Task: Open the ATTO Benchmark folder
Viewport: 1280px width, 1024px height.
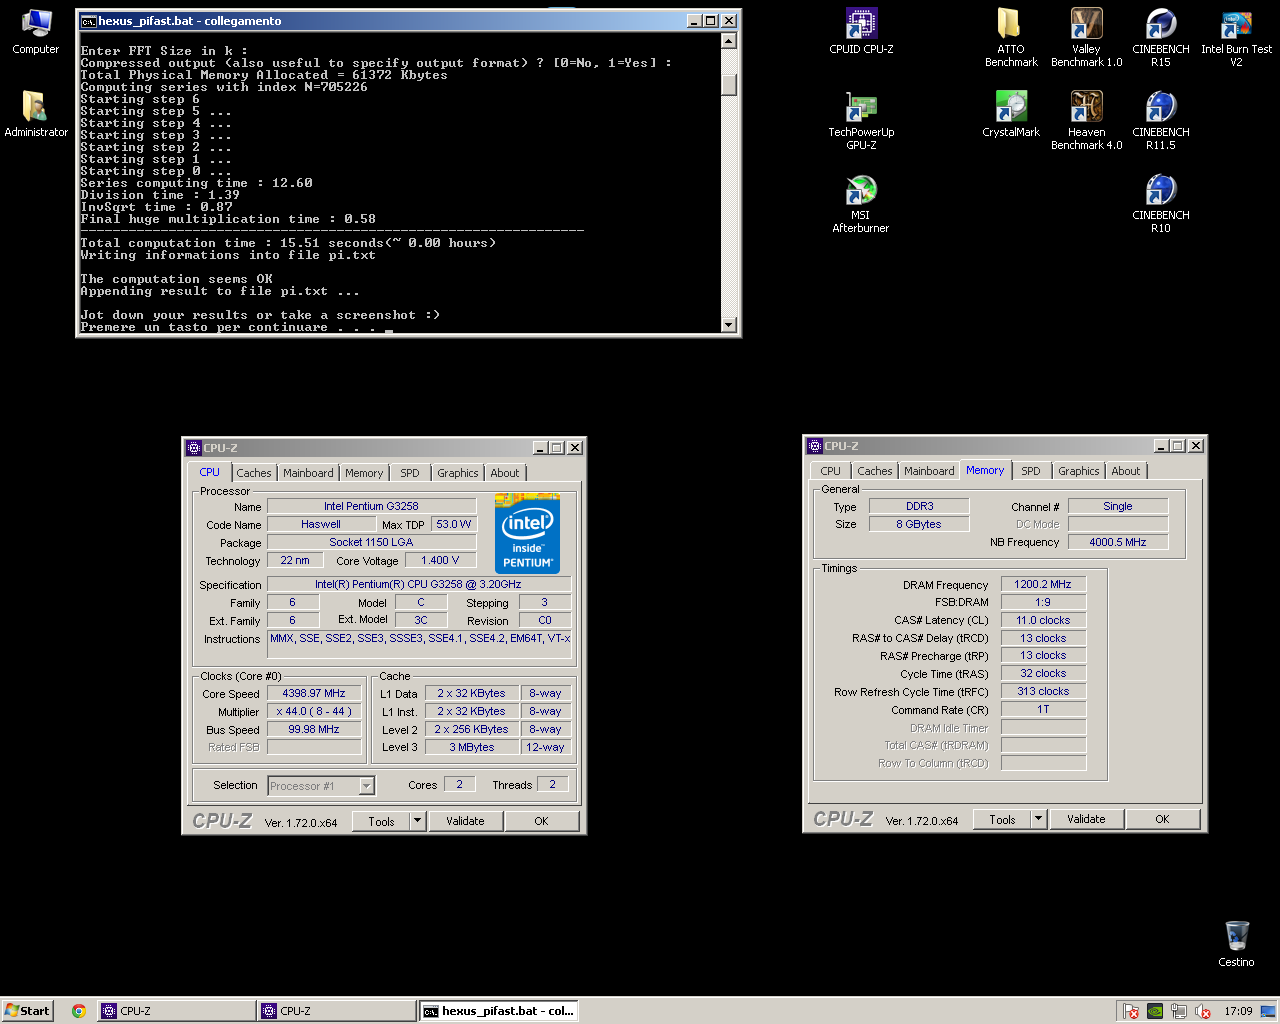Action: pyautogui.click(x=1011, y=37)
